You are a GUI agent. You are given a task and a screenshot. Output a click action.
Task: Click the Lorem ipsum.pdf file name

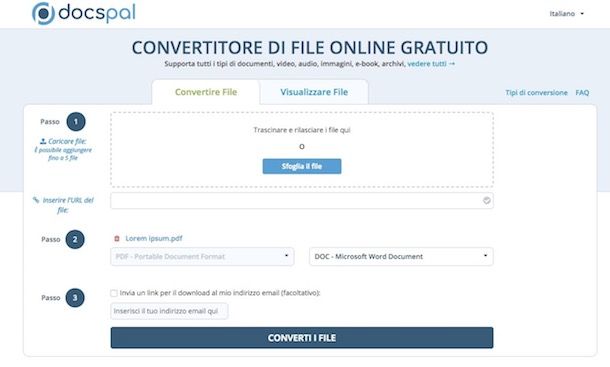click(x=154, y=238)
